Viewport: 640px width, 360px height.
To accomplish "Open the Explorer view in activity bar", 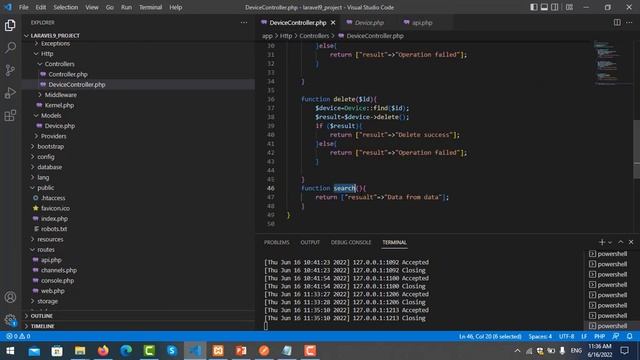I will (x=10, y=25).
